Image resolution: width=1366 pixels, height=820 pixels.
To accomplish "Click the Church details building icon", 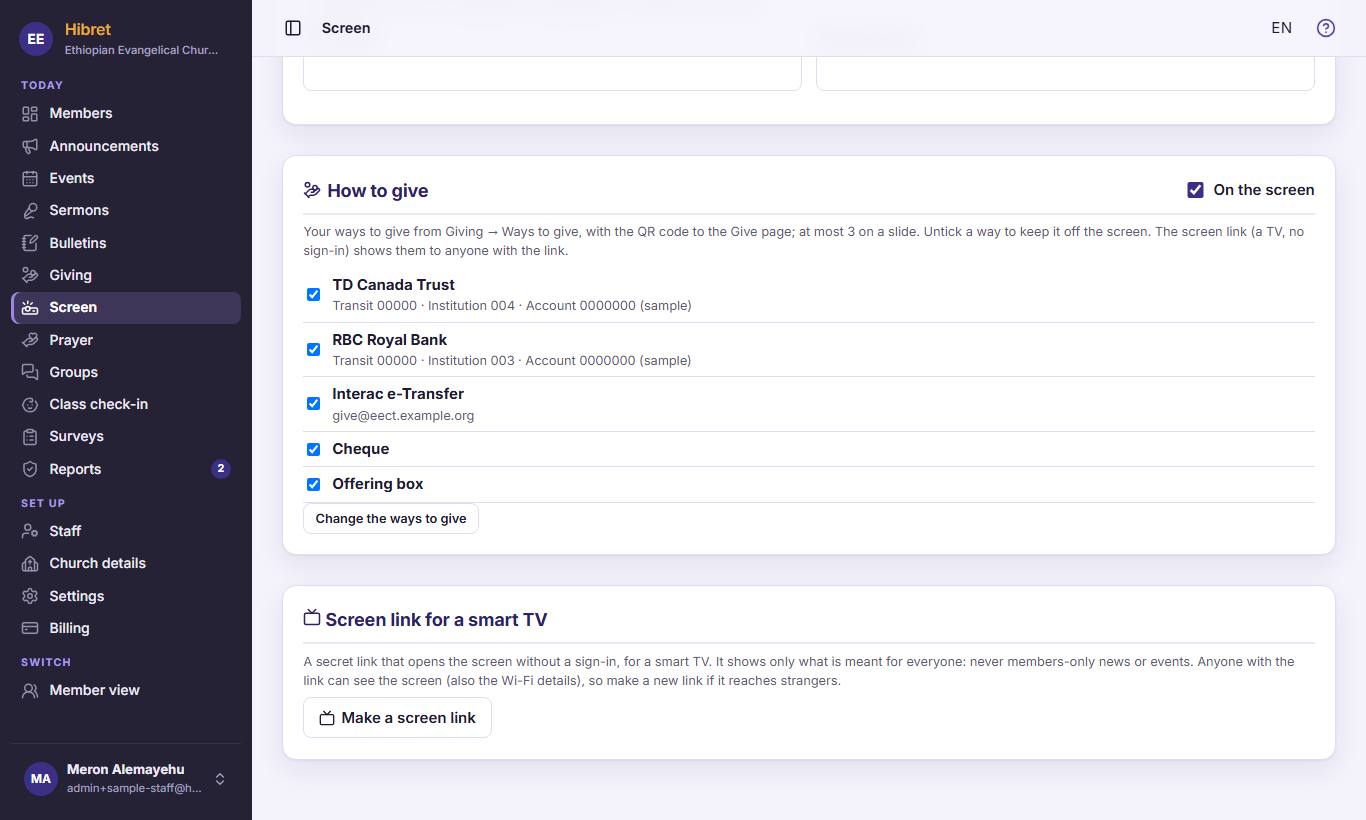I will point(30,563).
